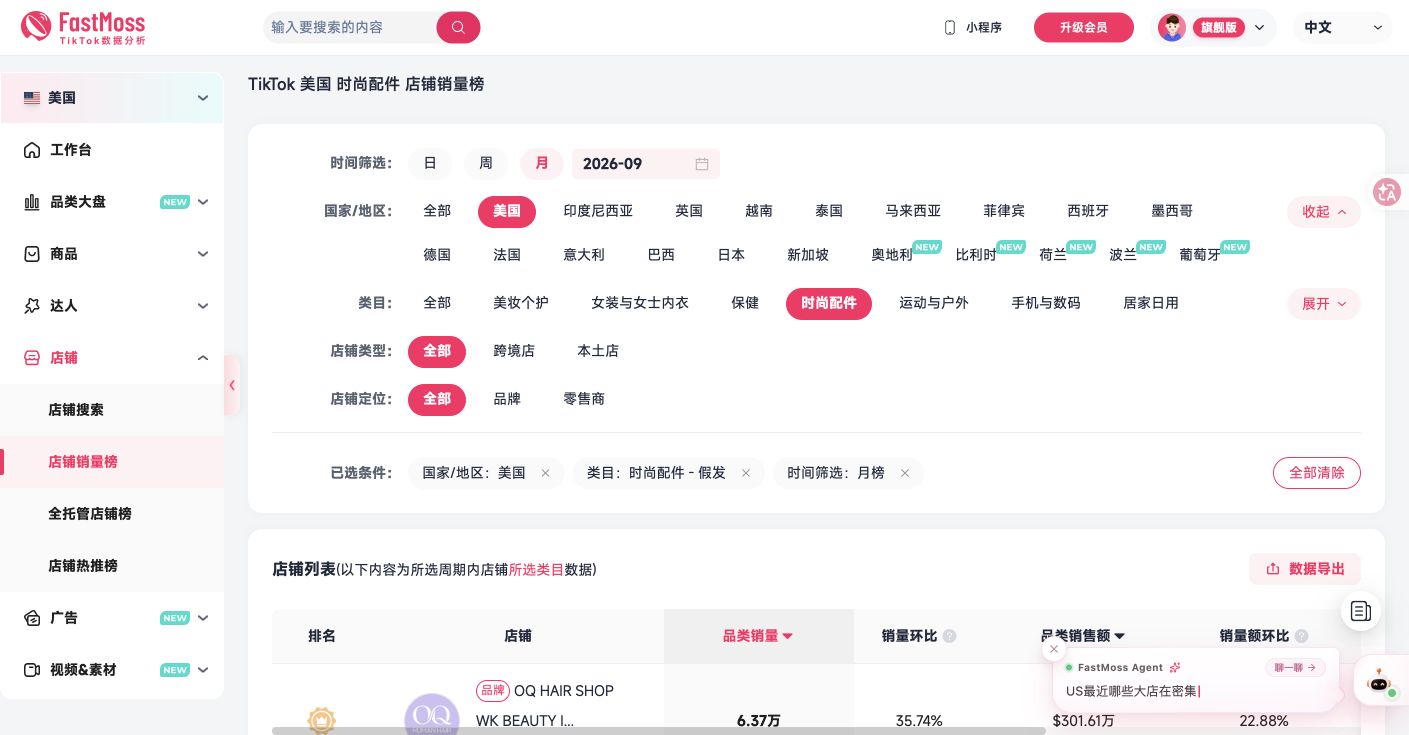Remove the 时间筛选：月榜 filter tag
Image resolution: width=1409 pixels, height=735 pixels.
[x=904, y=473]
